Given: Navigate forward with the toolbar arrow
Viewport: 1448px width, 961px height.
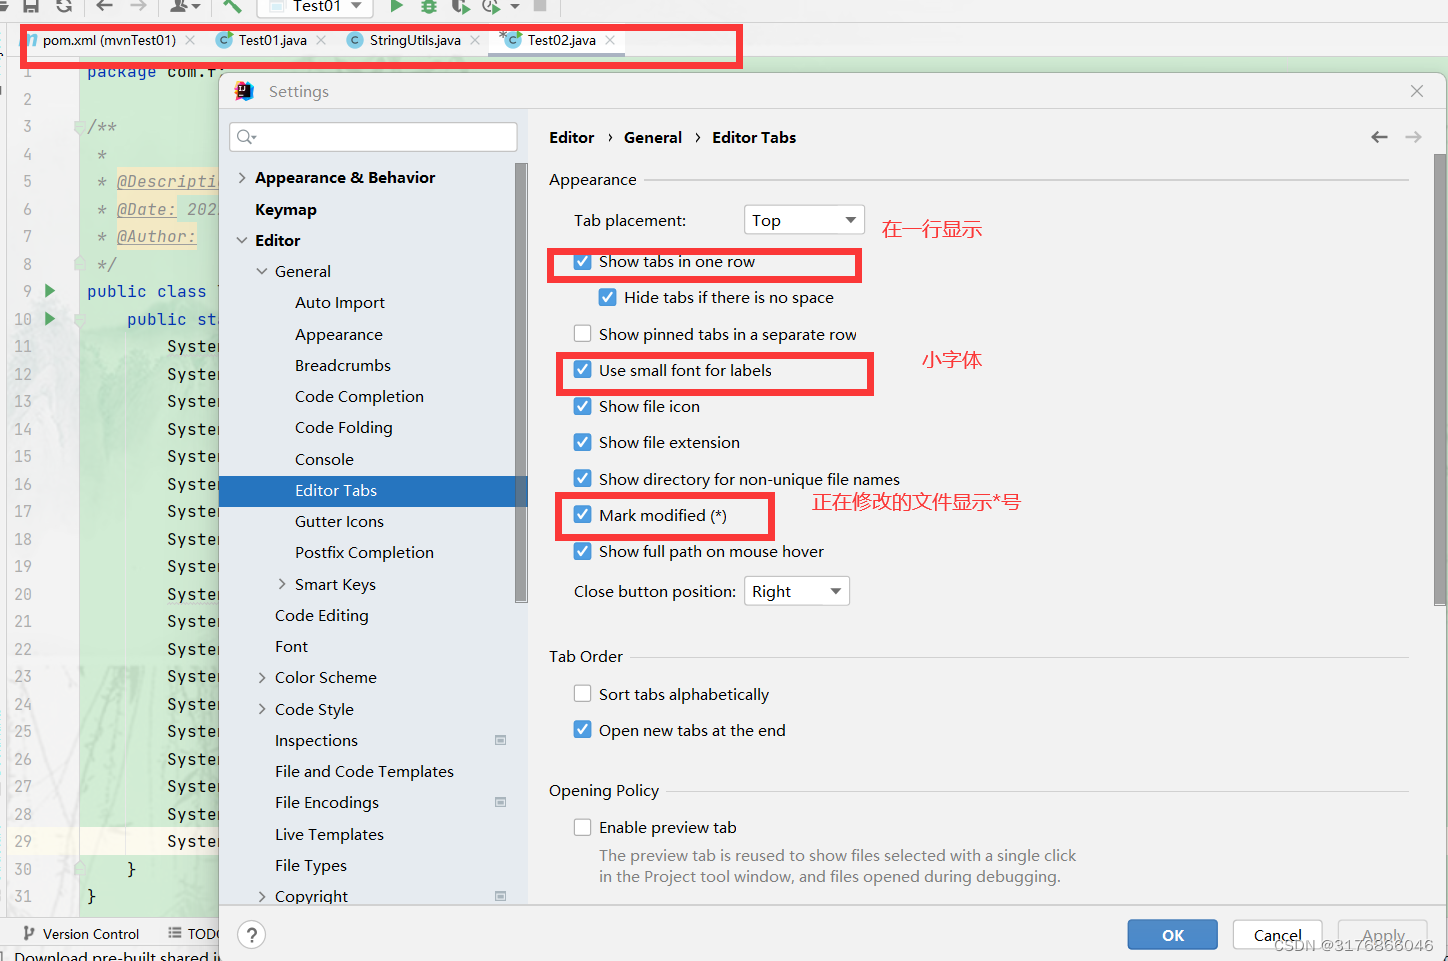Looking at the screenshot, I should coord(138,5).
